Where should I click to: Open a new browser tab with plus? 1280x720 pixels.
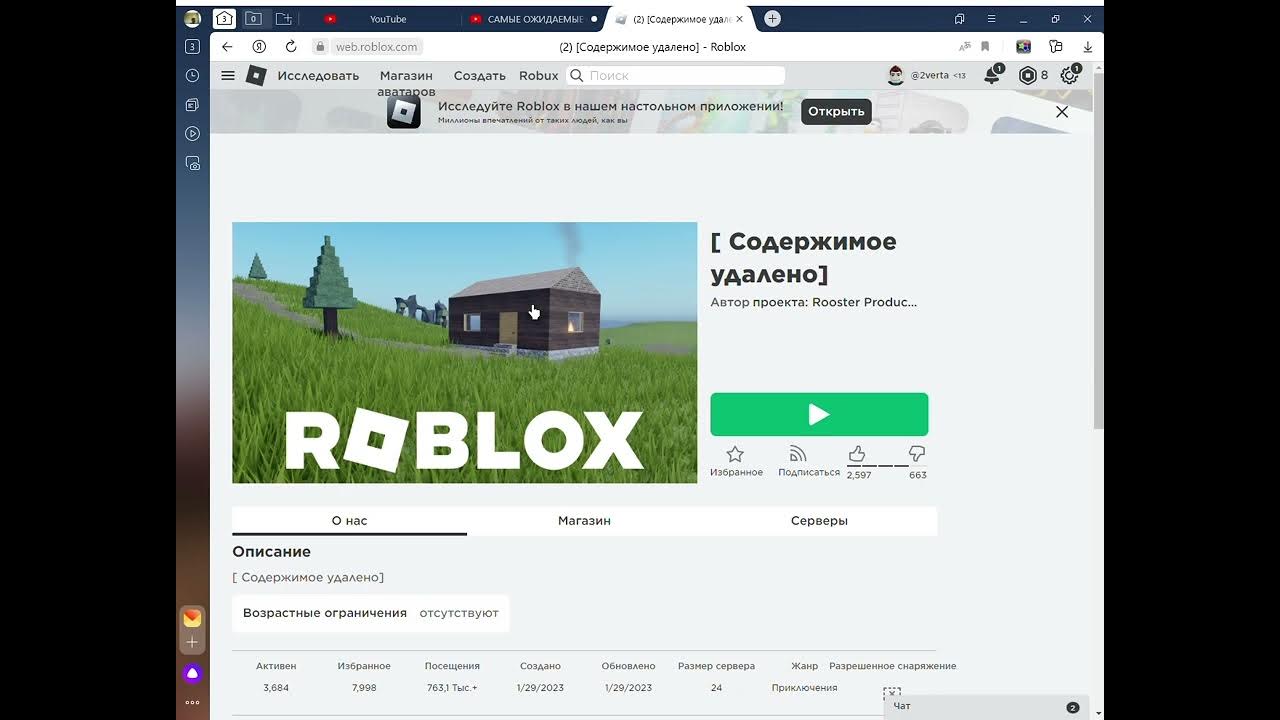point(772,19)
